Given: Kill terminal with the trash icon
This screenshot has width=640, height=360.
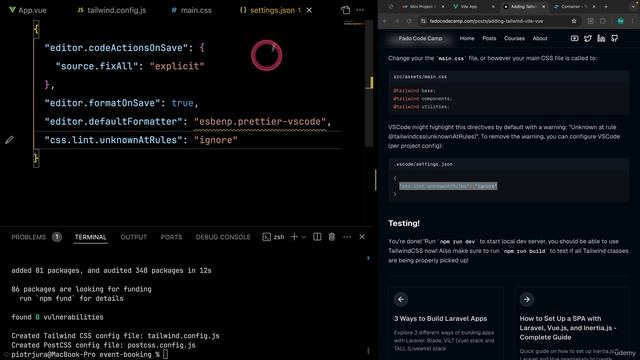Looking at the screenshot, I should pyautogui.click(x=331, y=237).
